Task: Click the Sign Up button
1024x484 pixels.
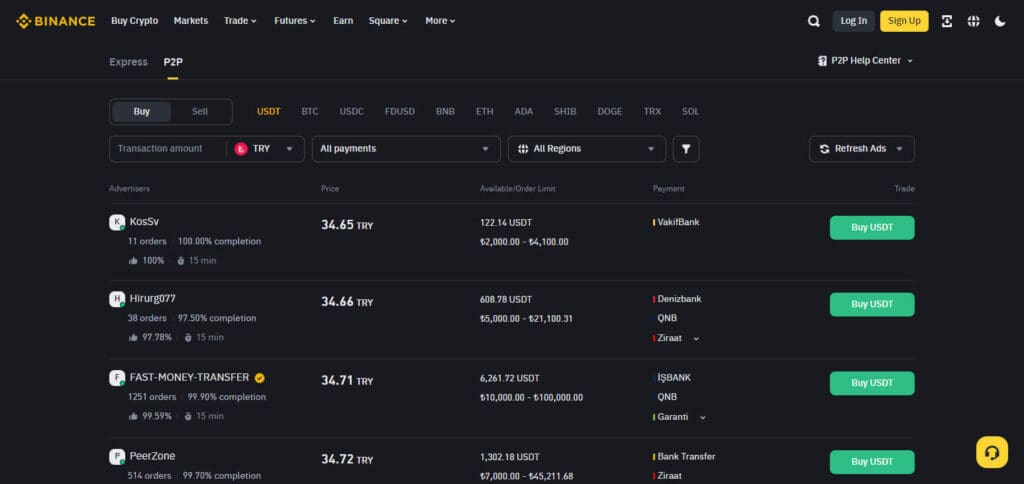Action: pos(904,21)
